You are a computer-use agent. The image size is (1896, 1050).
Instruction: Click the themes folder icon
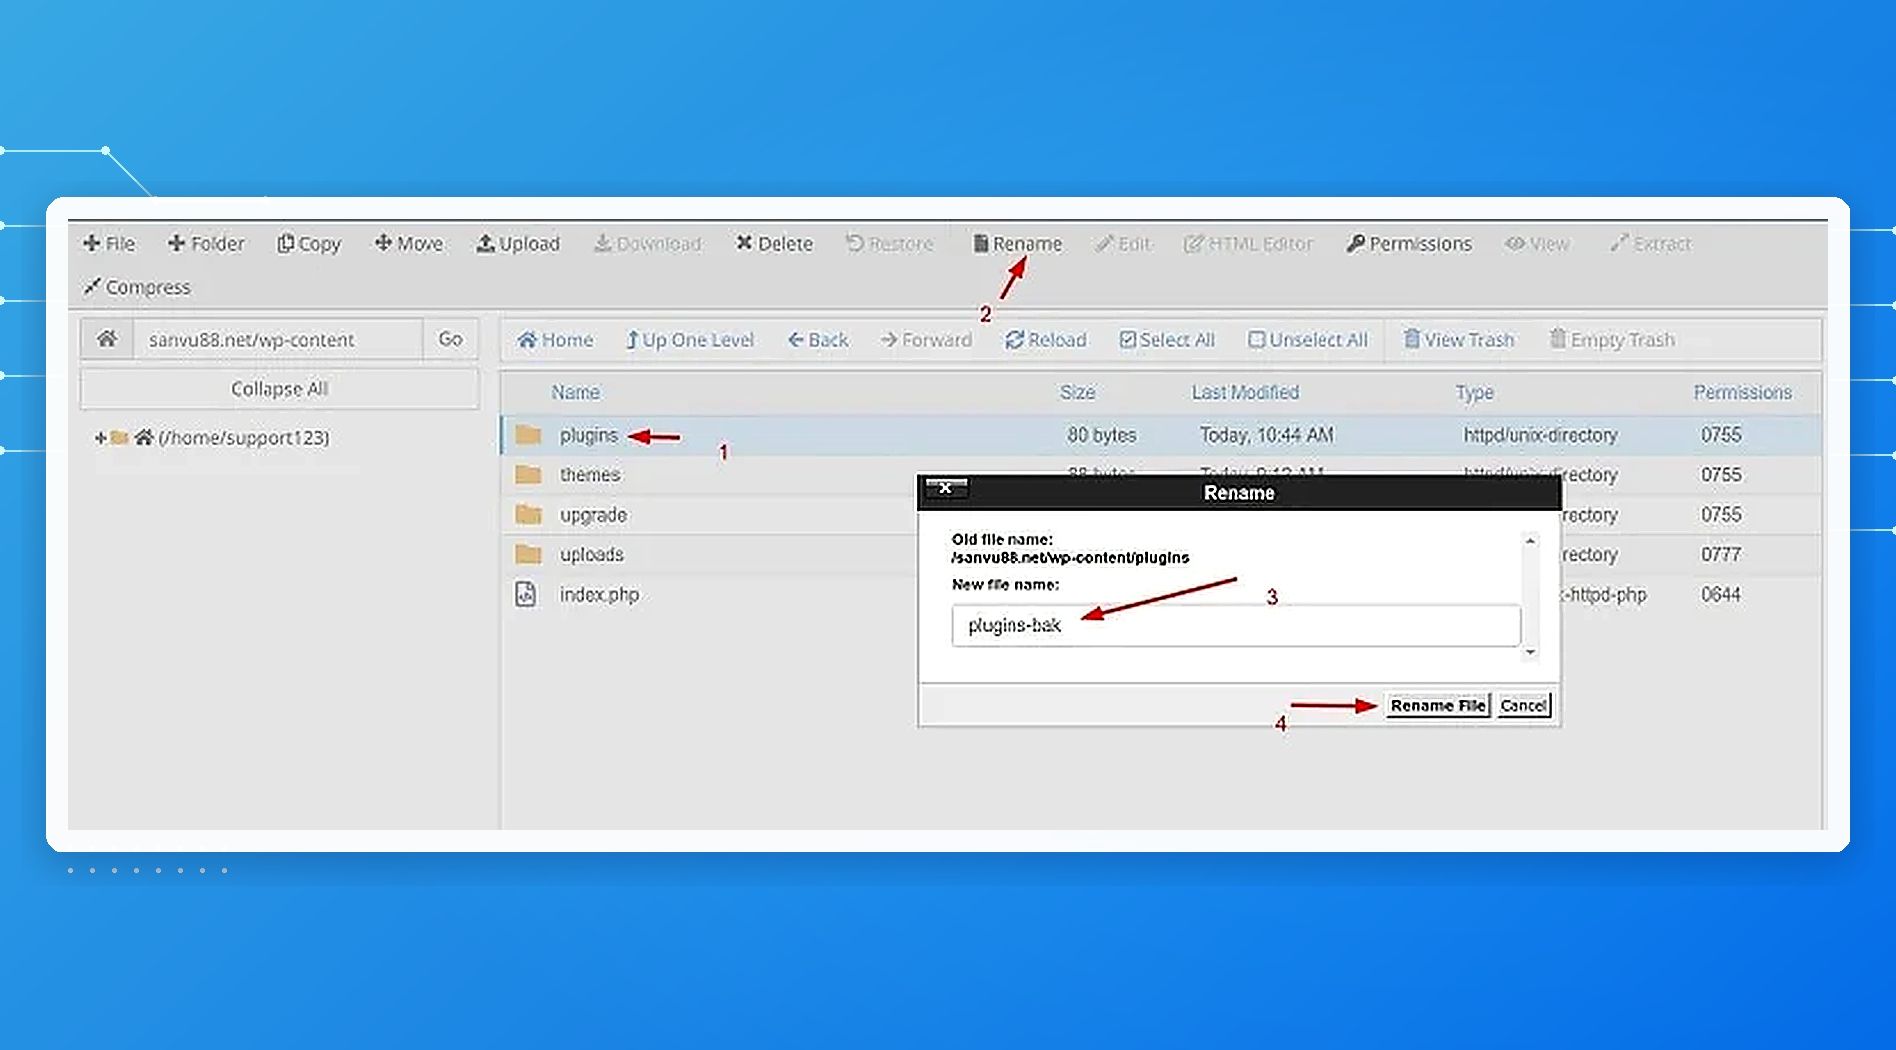528,474
